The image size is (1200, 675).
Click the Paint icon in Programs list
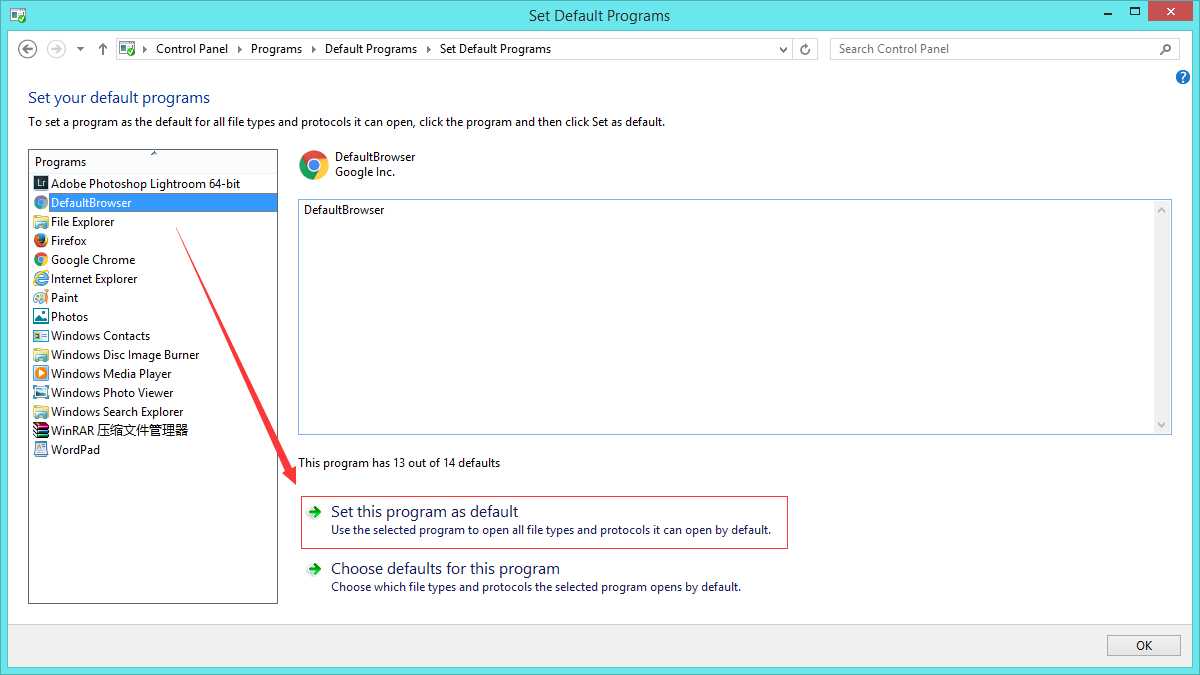coord(41,298)
